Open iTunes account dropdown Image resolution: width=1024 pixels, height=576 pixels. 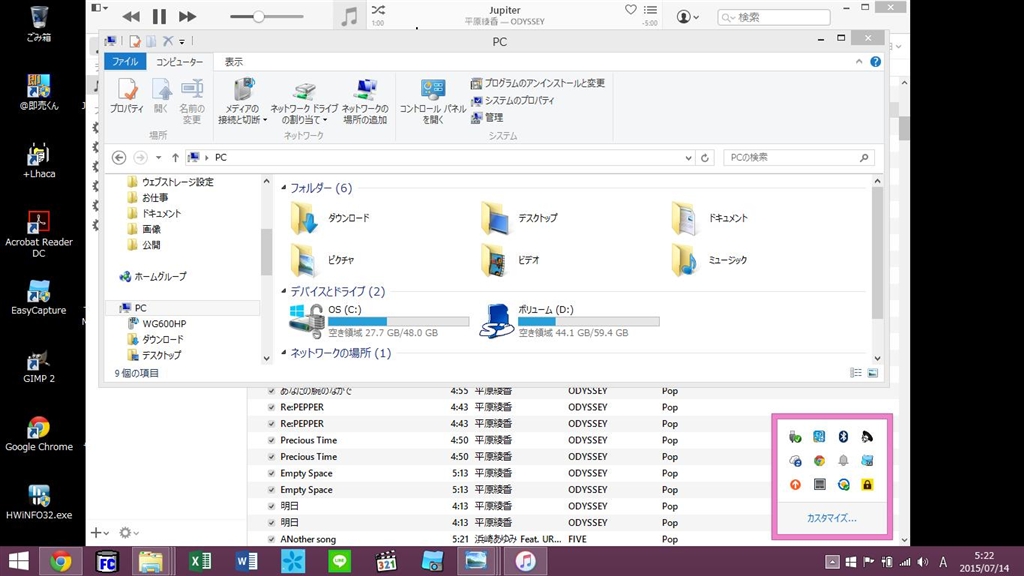(688, 17)
